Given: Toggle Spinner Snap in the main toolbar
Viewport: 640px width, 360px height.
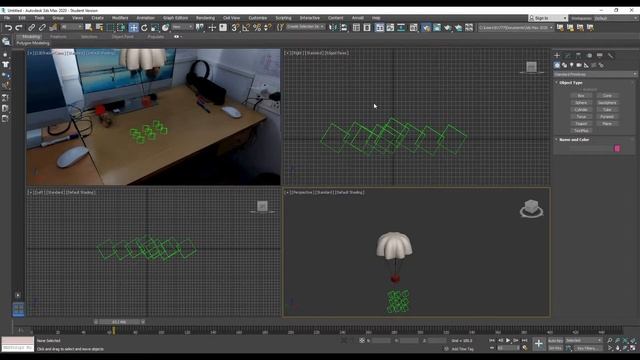Looking at the screenshot, I should (x=267, y=28).
